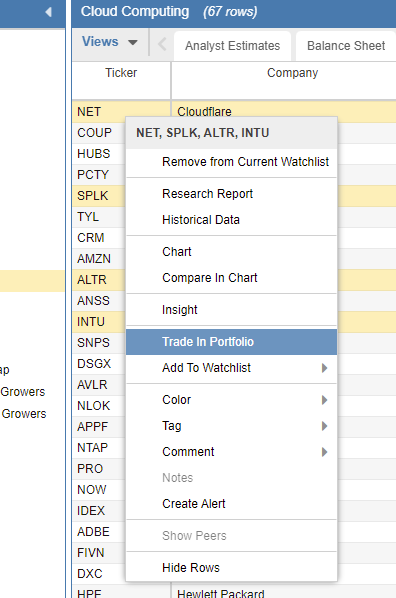The width and height of the screenshot is (396, 598).
Task: Select the ALTR ticker cell
Action: 99,280
